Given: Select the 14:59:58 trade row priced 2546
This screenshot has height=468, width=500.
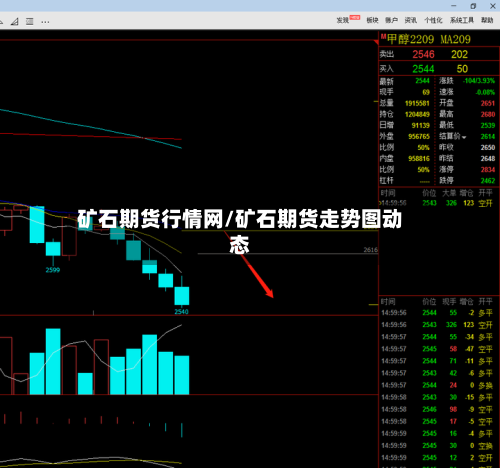Looking at the screenshot, I should point(437,410).
